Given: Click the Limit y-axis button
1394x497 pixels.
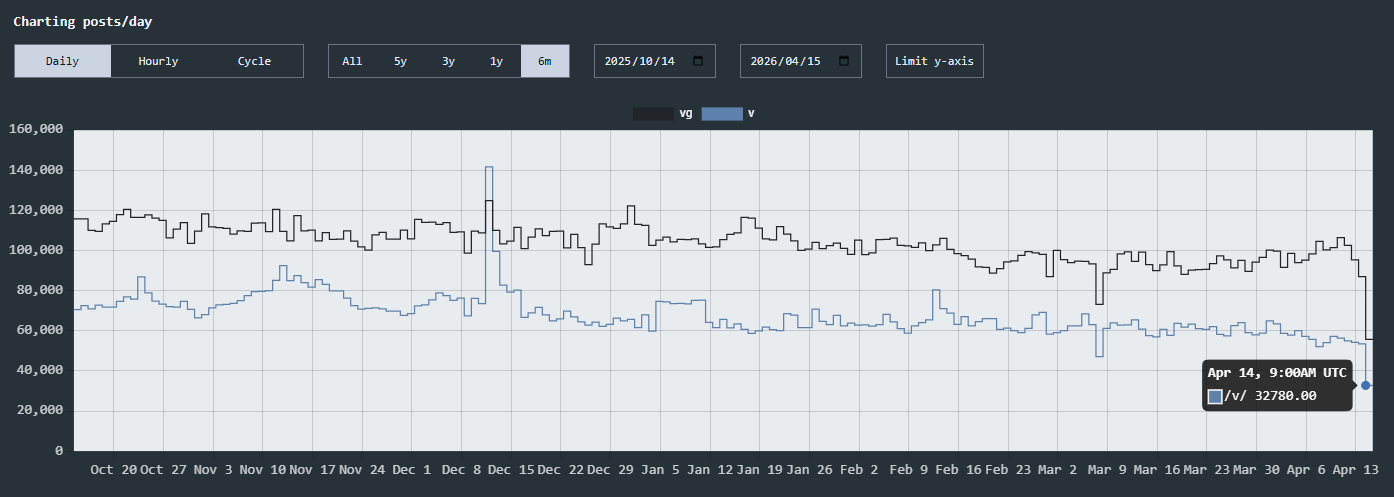Looking at the screenshot, I should pos(935,61).
